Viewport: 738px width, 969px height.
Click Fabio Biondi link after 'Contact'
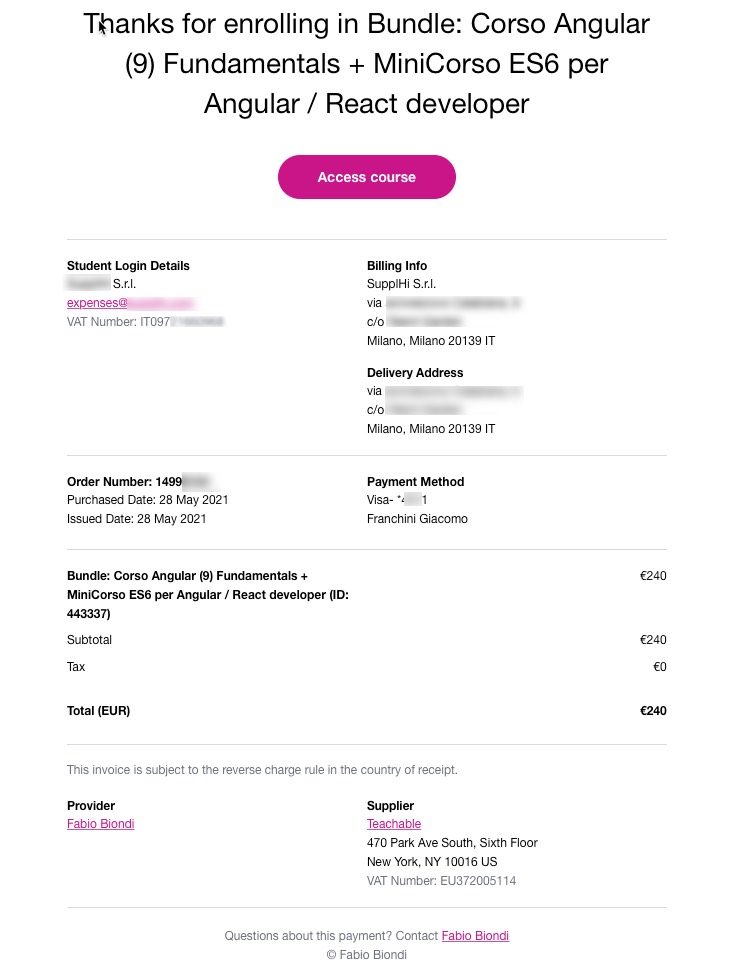point(475,936)
